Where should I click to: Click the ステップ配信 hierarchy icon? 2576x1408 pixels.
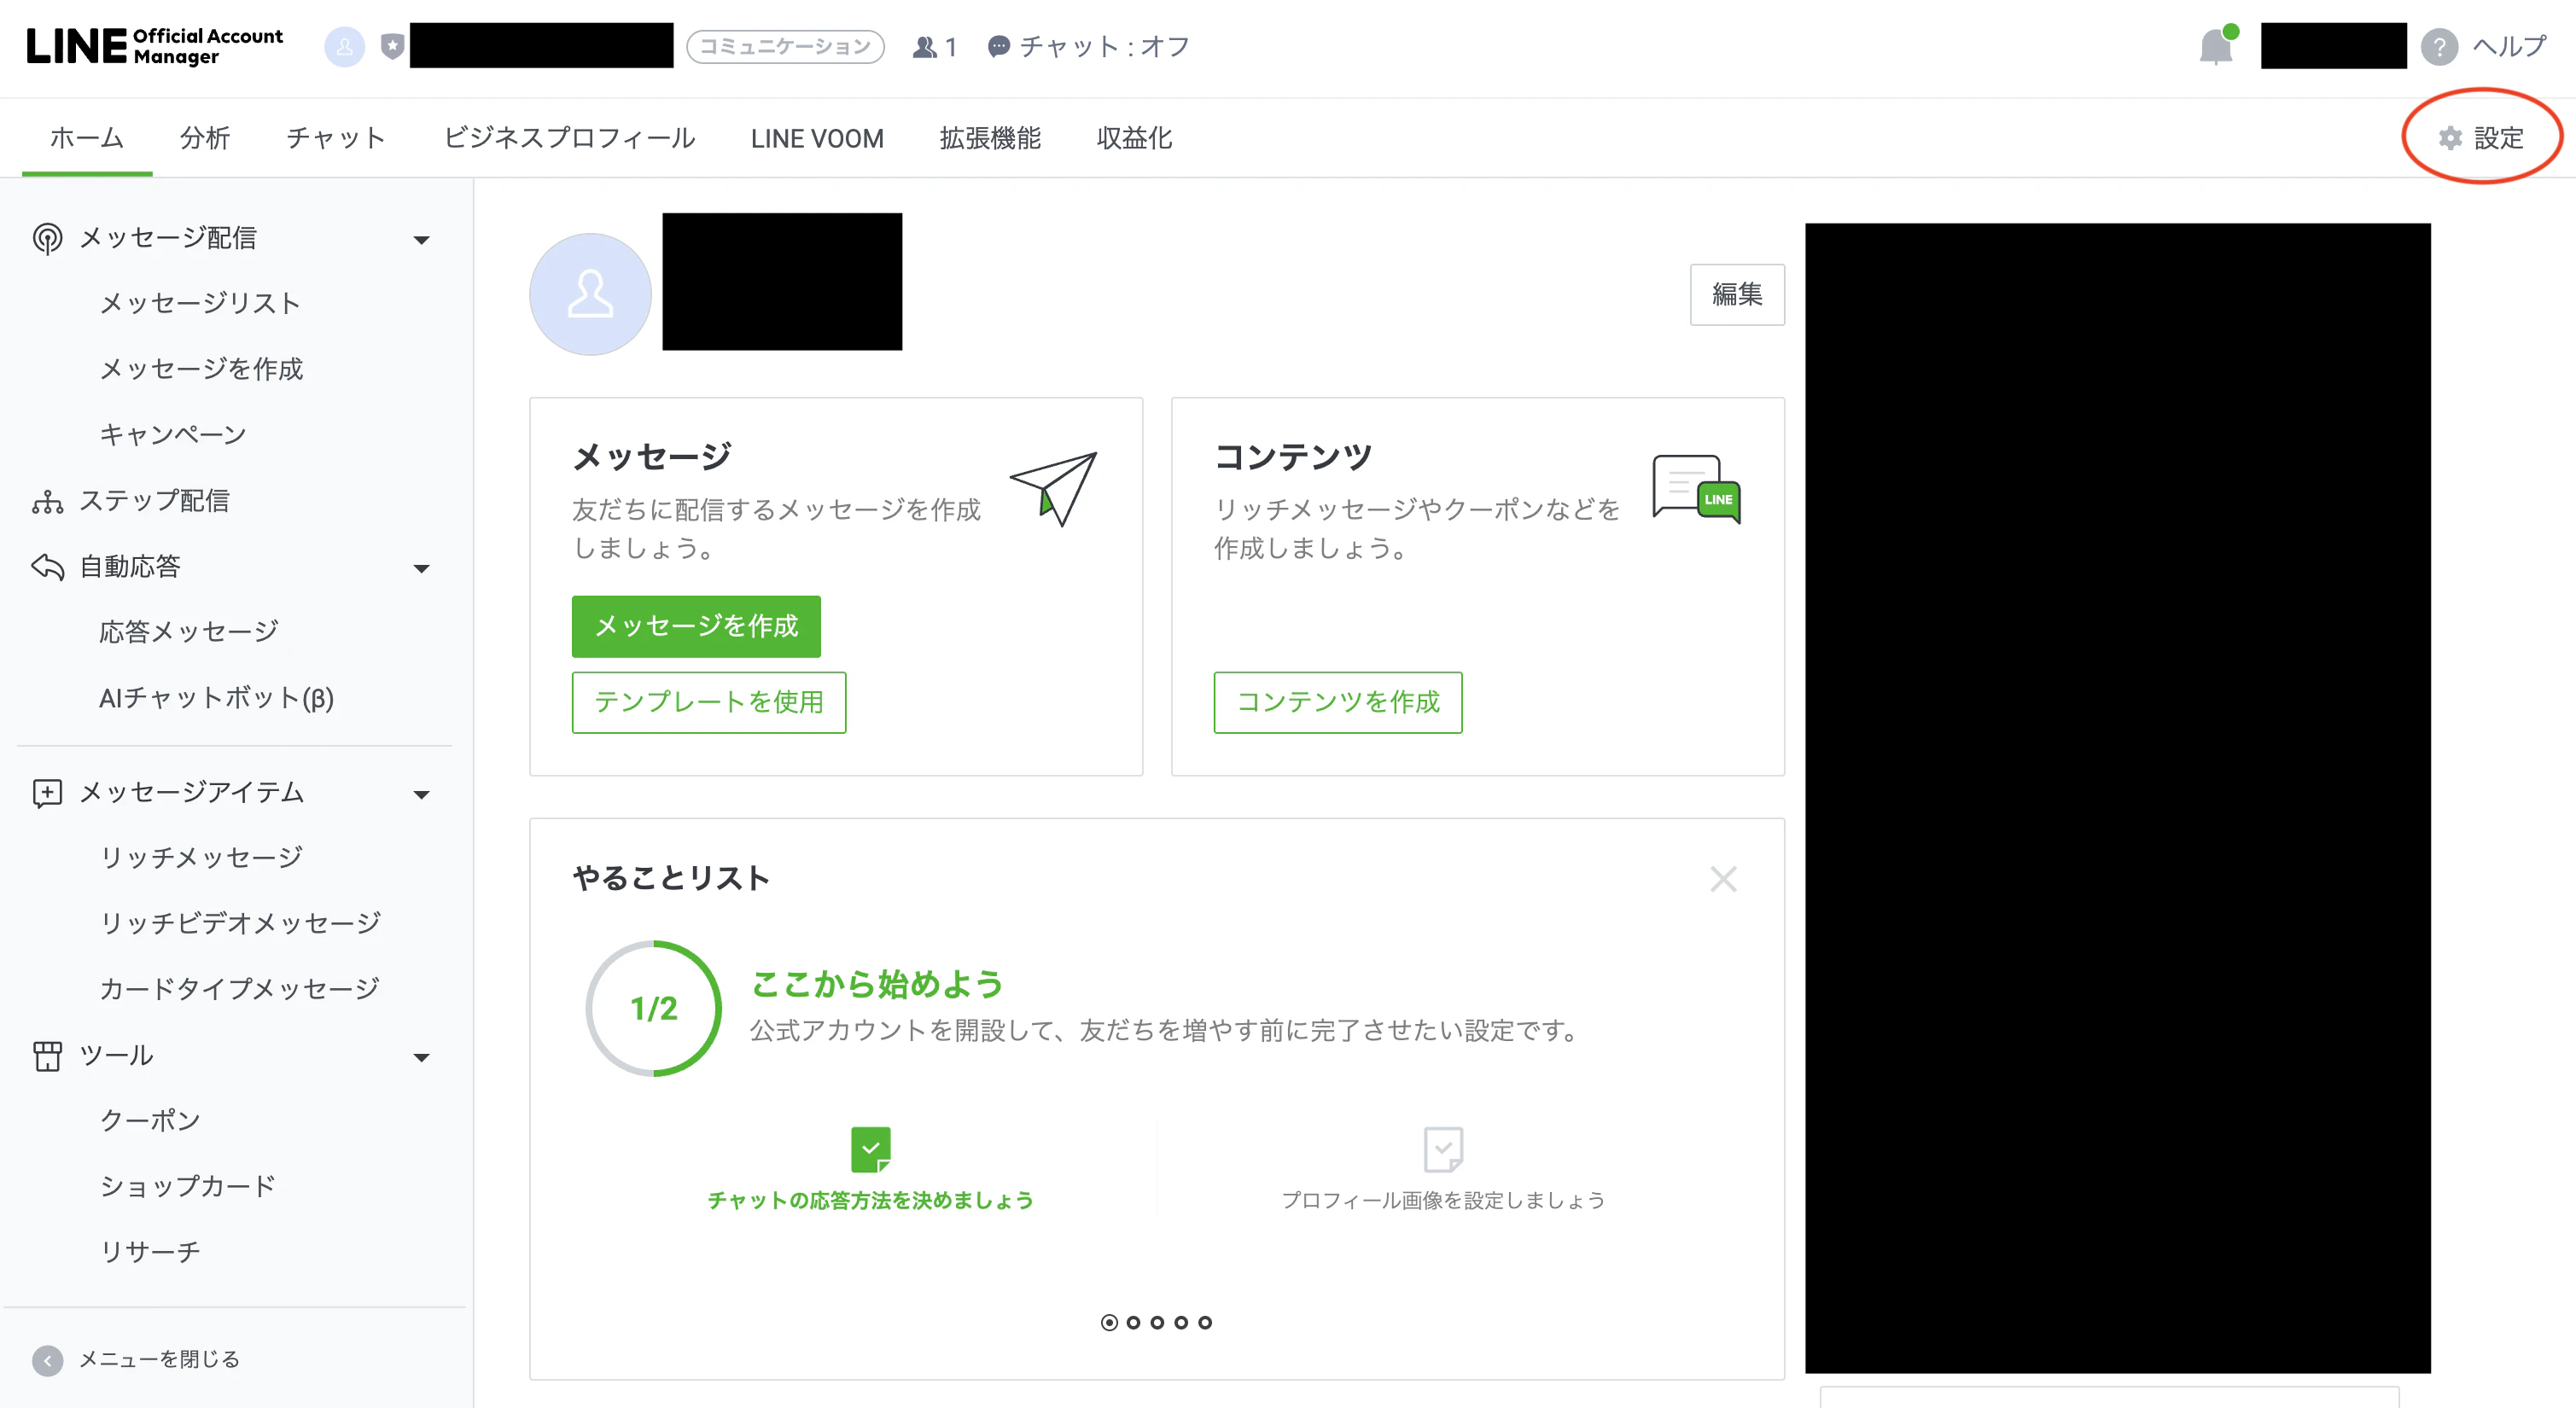(47, 501)
